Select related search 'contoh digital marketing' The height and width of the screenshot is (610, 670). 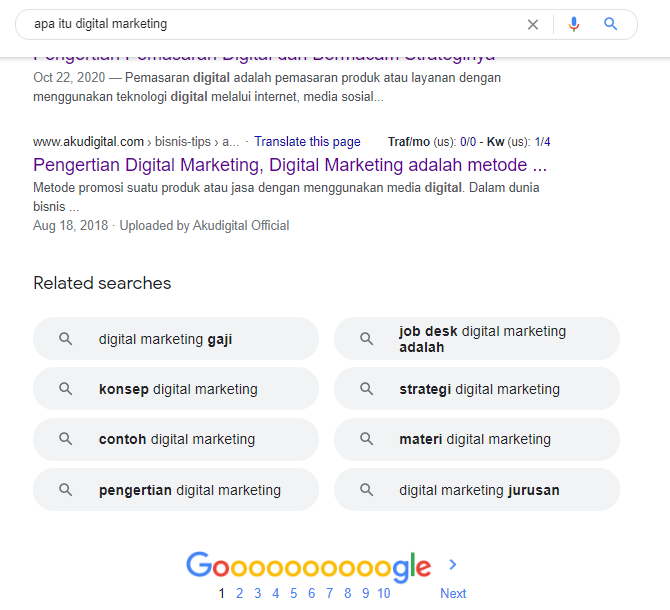pos(176,439)
